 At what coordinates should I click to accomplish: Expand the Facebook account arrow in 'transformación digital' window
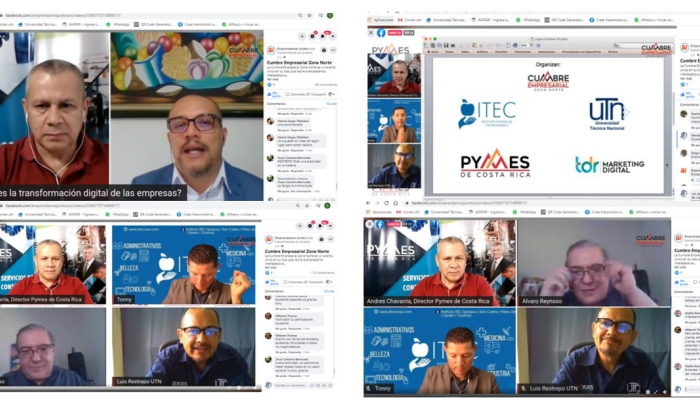(332, 33)
